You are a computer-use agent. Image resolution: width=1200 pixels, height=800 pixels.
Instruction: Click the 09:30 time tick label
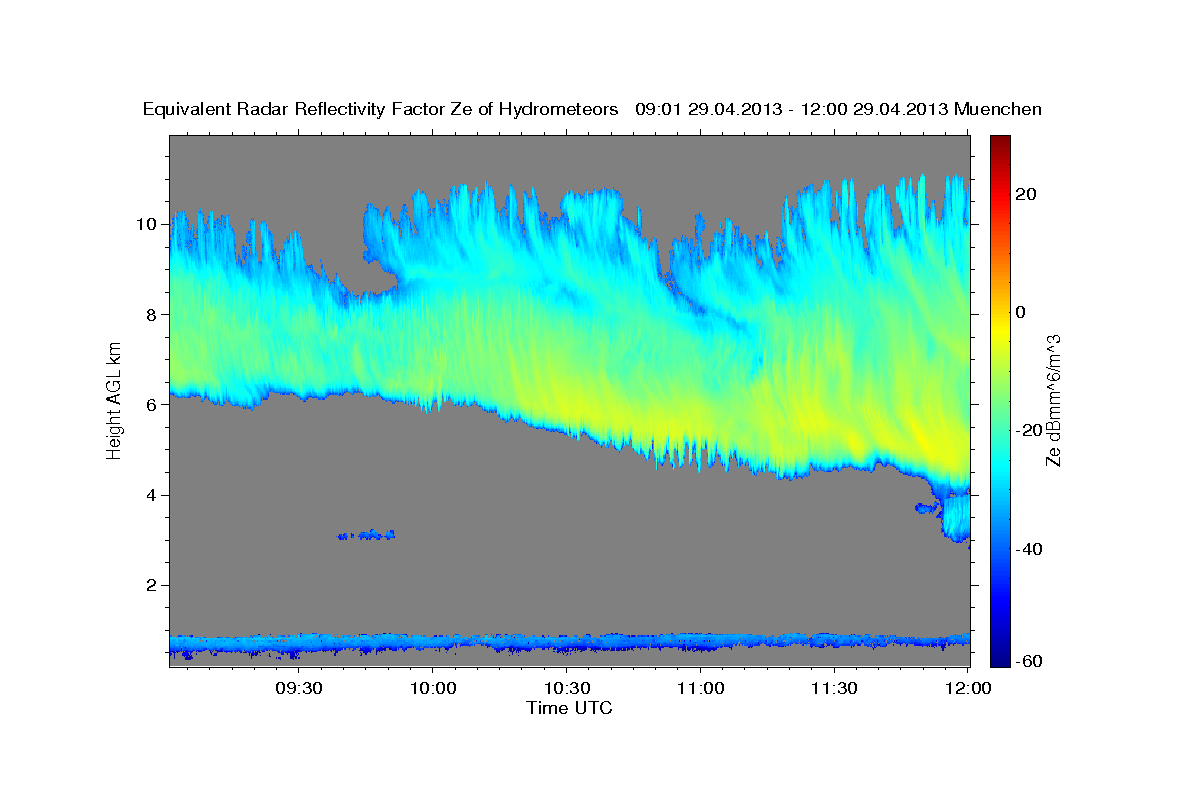point(299,689)
